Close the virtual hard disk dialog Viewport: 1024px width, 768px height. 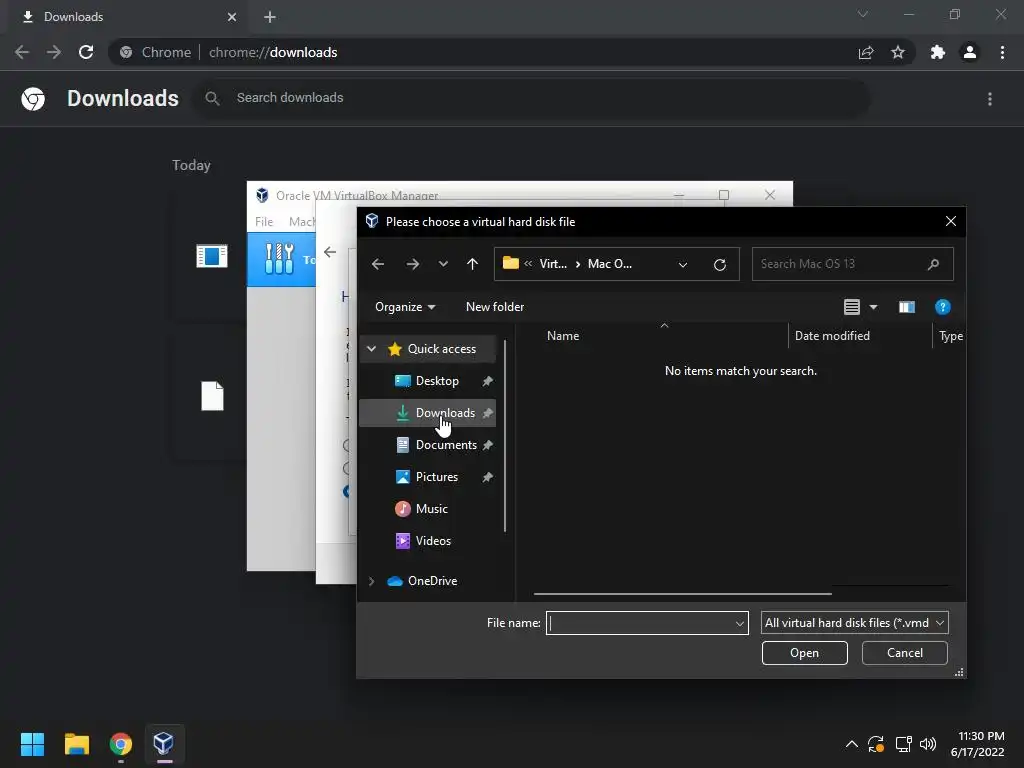click(951, 221)
